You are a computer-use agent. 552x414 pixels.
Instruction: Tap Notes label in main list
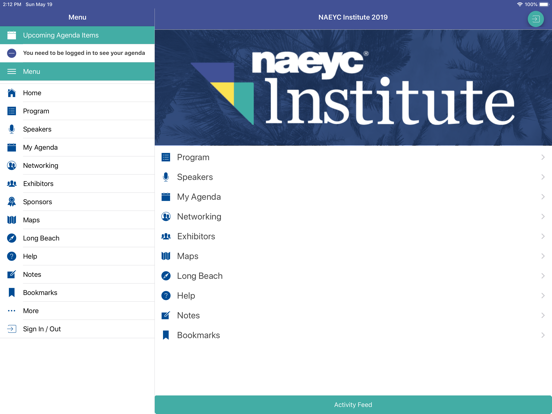(x=188, y=315)
